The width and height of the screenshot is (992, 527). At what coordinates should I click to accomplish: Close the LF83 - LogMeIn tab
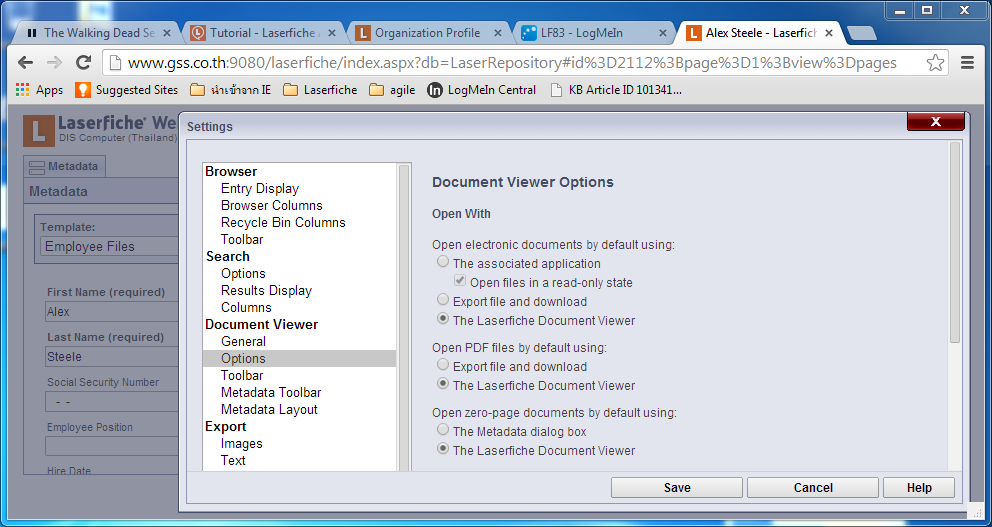662,33
